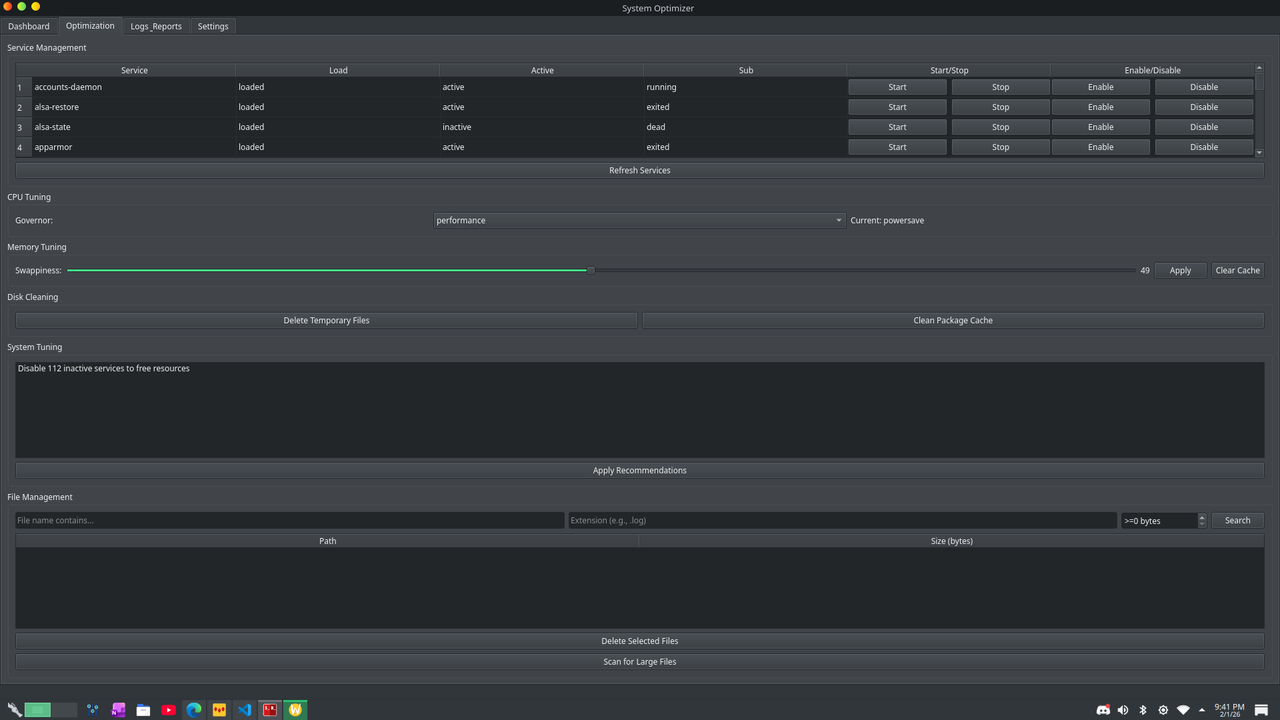Focus the Extension filter field

click(842, 520)
